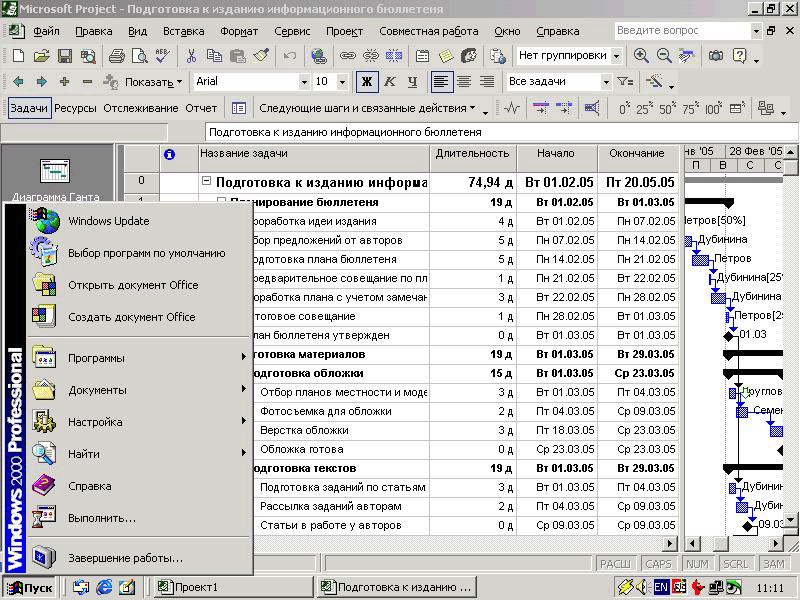Open the Формат menu
800x600 pixels.
[239, 31]
